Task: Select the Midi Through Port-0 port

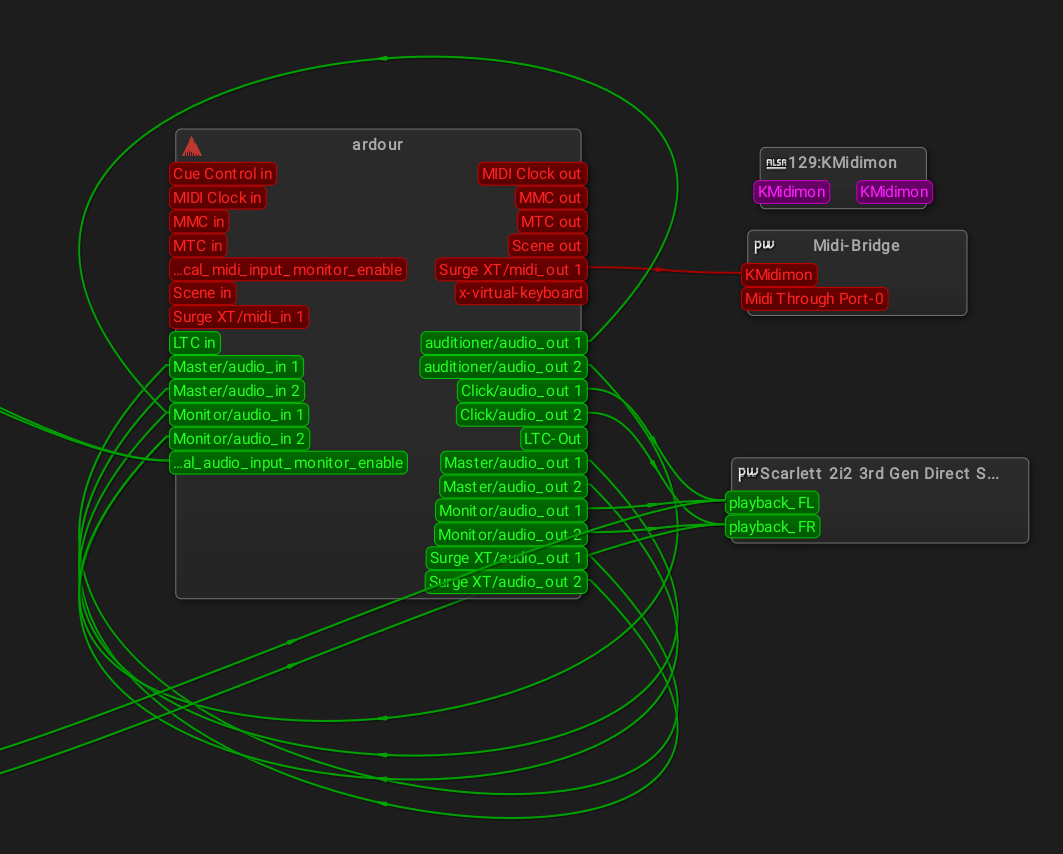Action: pyautogui.click(x=815, y=299)
